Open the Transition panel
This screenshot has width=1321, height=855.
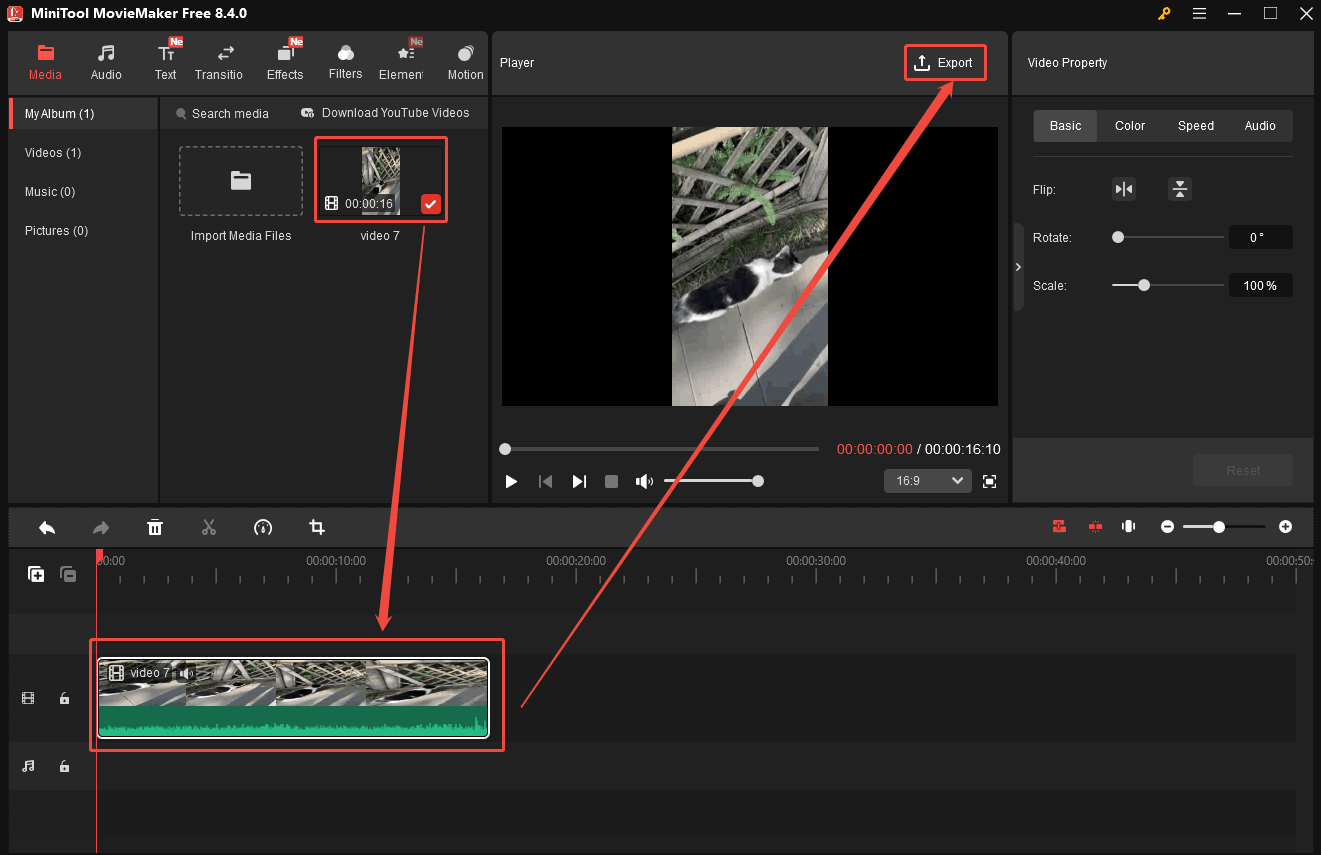click(x=219, y=60)
